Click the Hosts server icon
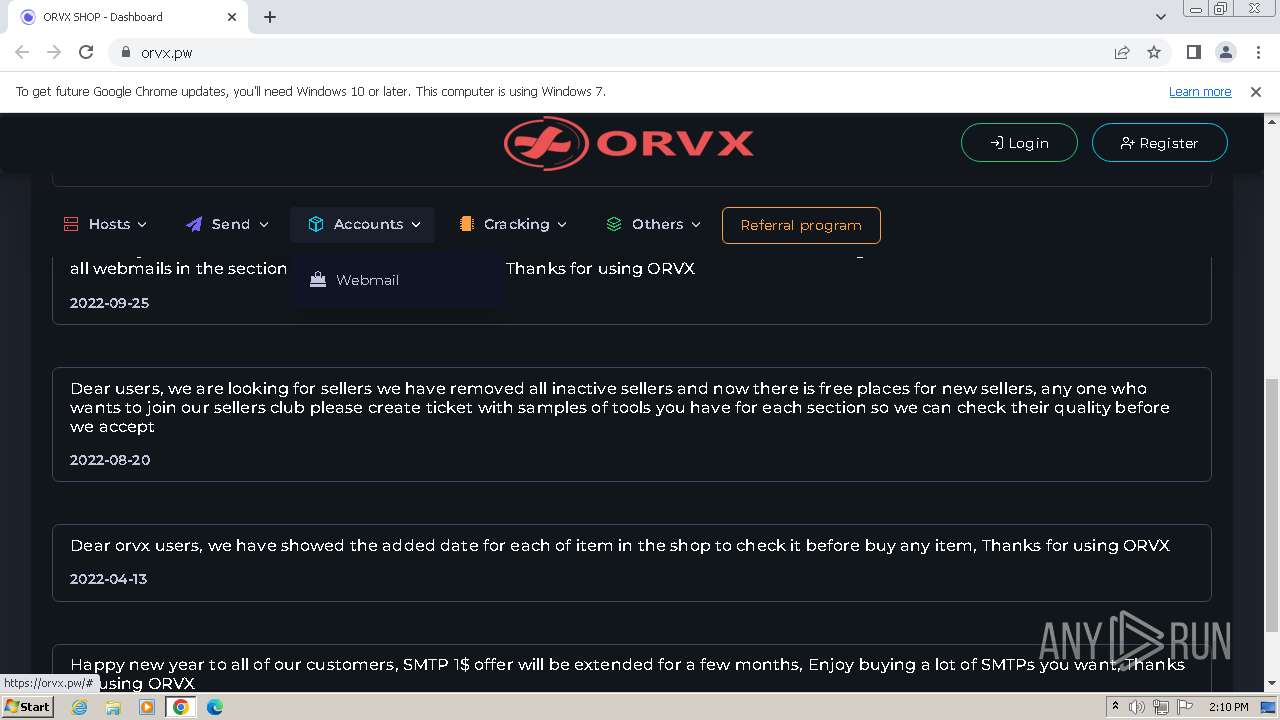Image resolution: width=1280 pixels, height=720 pixels. click(x=71, y=224)
